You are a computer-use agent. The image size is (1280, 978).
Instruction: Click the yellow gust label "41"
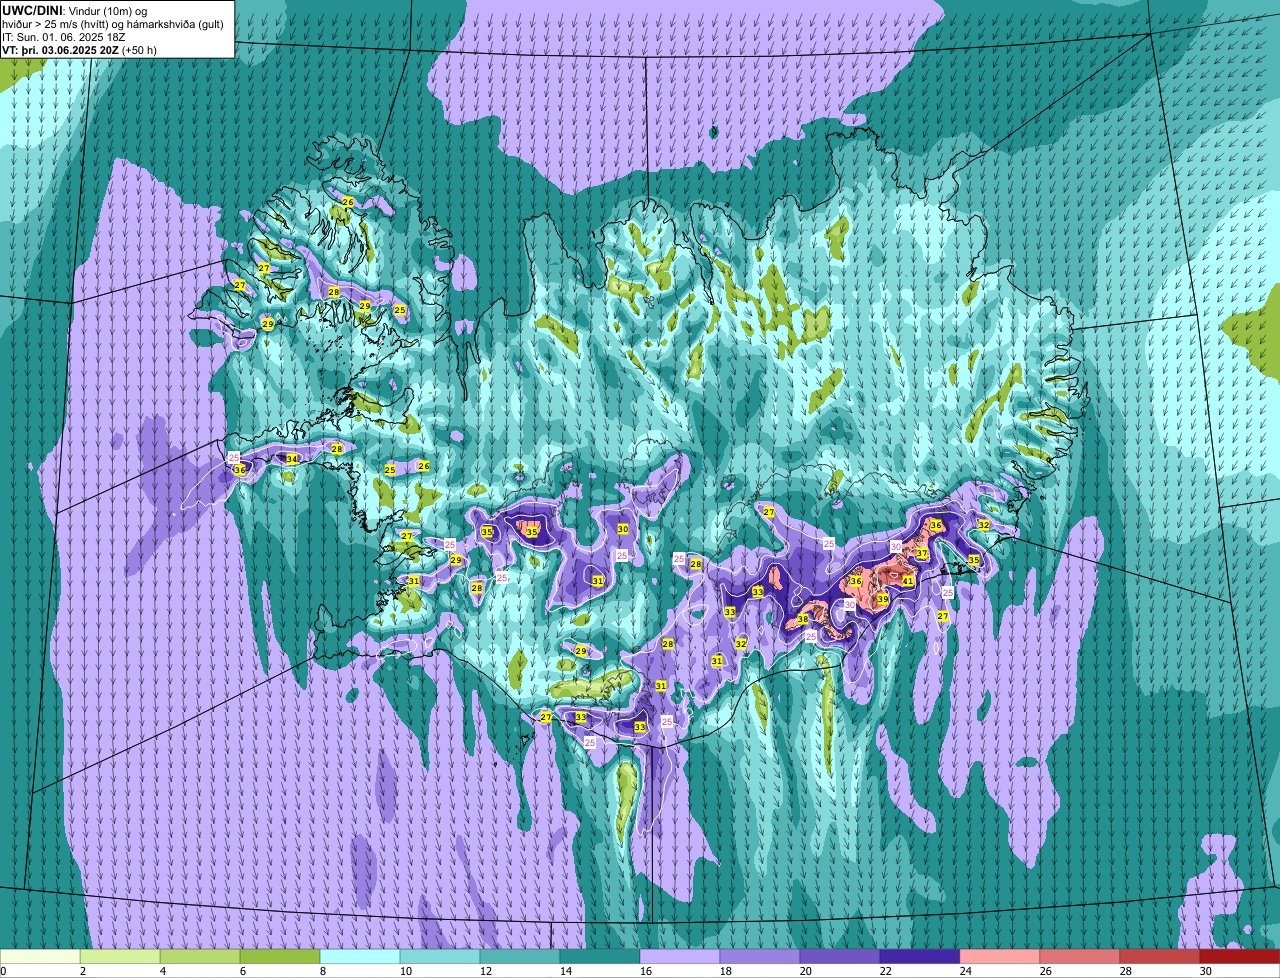pos(908,581)
